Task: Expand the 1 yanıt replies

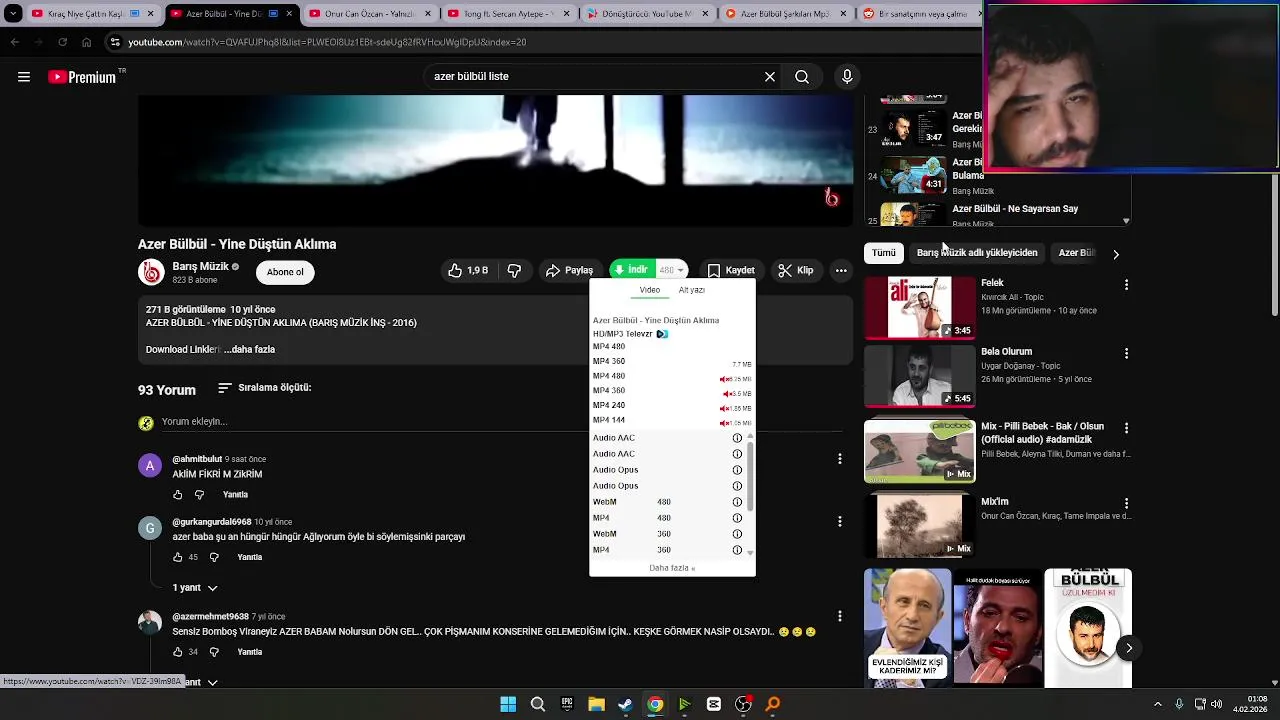Action: pos(195,588)
